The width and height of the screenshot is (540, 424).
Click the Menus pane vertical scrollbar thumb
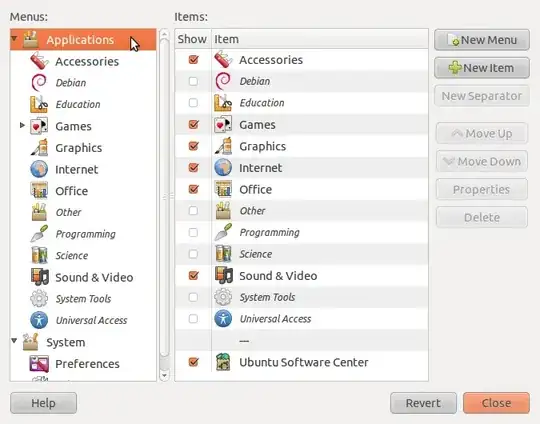(164, 198)
